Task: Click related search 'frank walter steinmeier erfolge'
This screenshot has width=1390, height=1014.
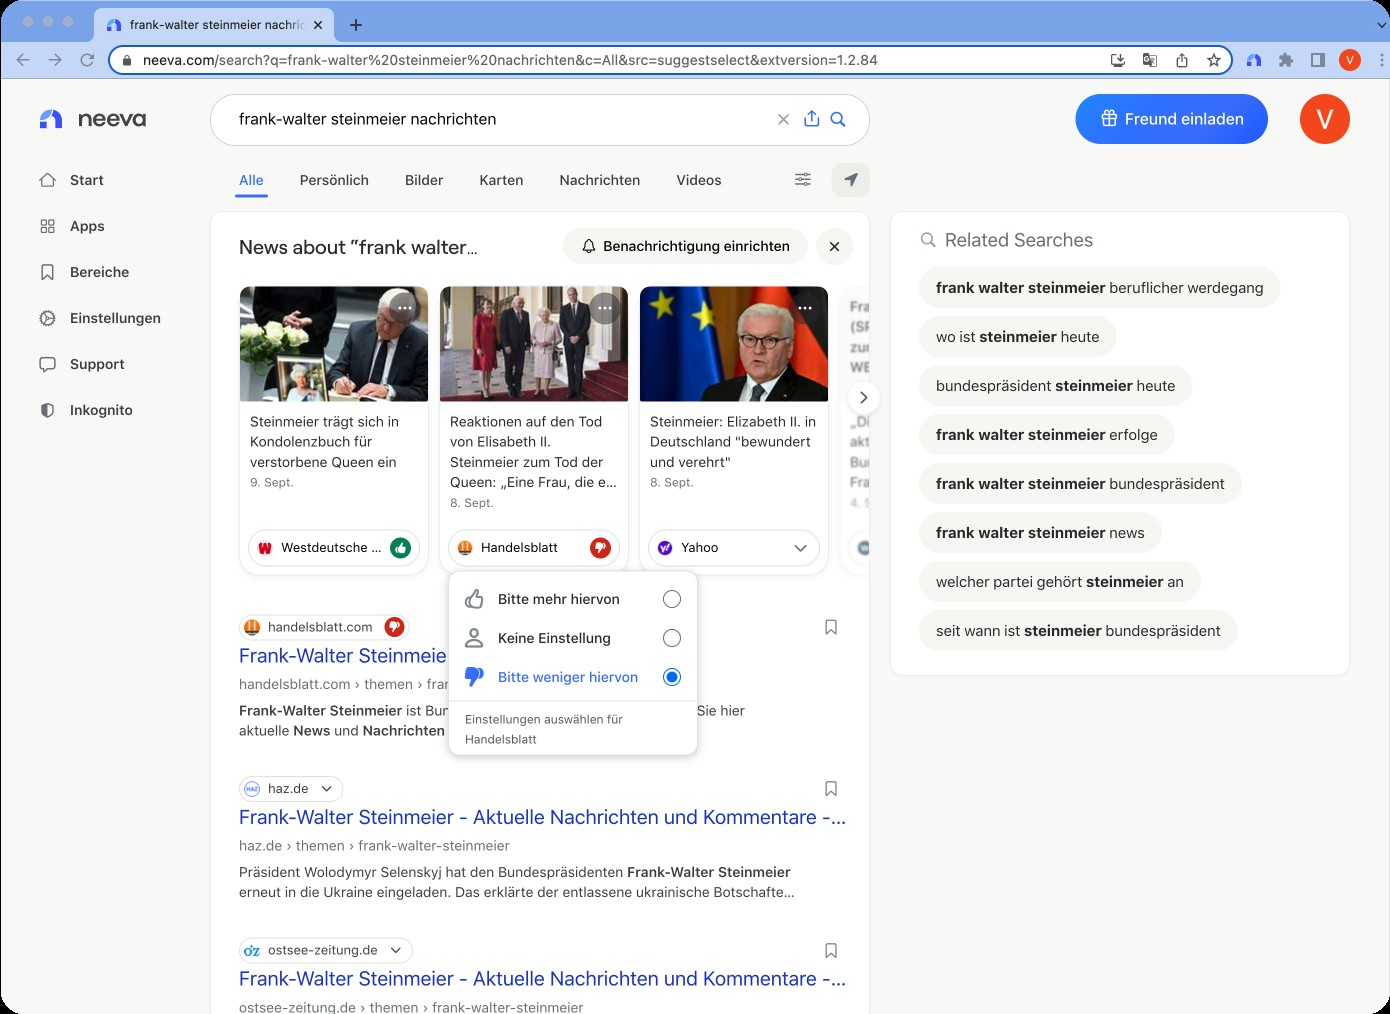Action: (1046, 435)
